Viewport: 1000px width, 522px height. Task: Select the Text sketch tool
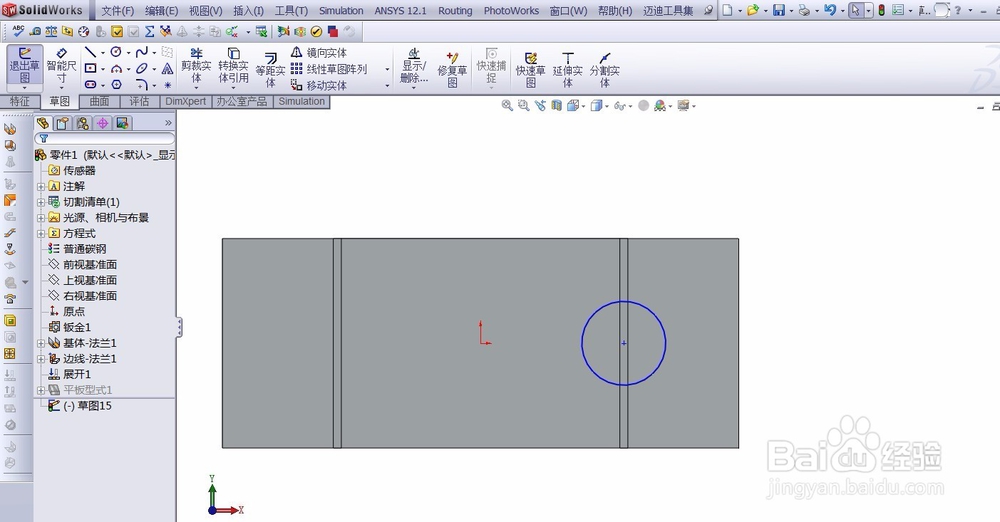click(167, 68)
